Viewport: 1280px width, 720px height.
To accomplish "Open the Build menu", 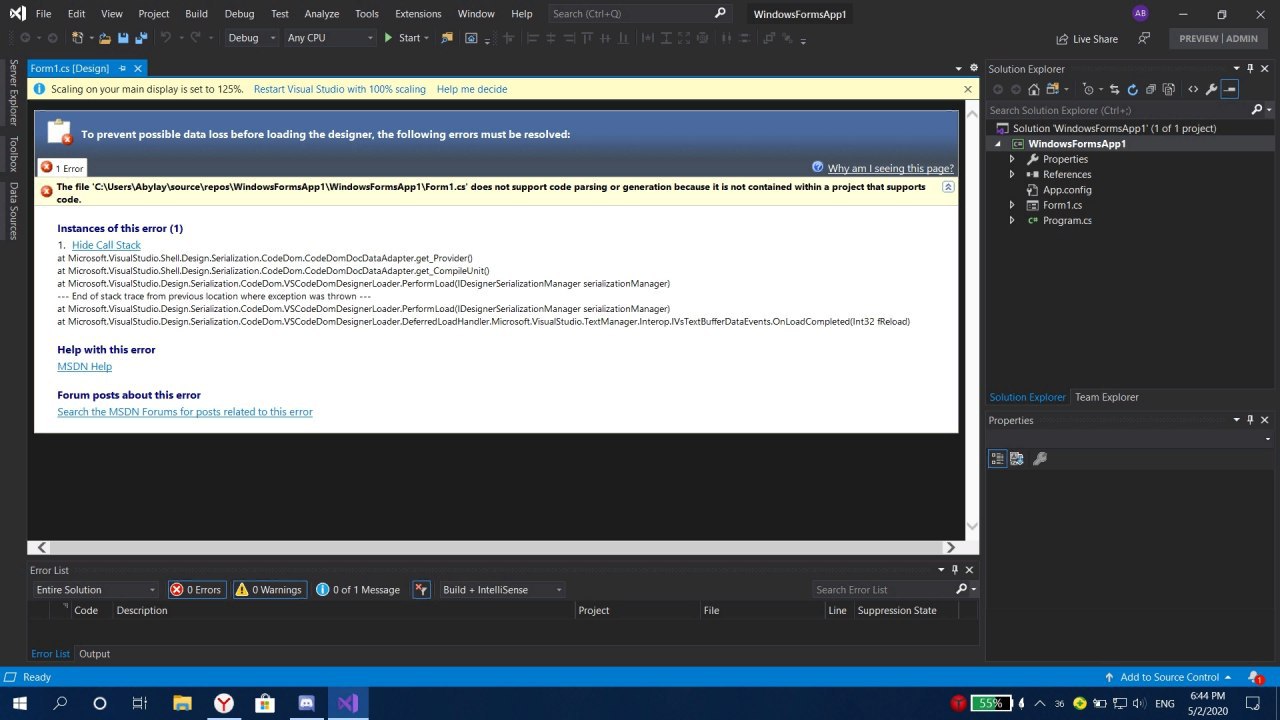I will 196,14.
